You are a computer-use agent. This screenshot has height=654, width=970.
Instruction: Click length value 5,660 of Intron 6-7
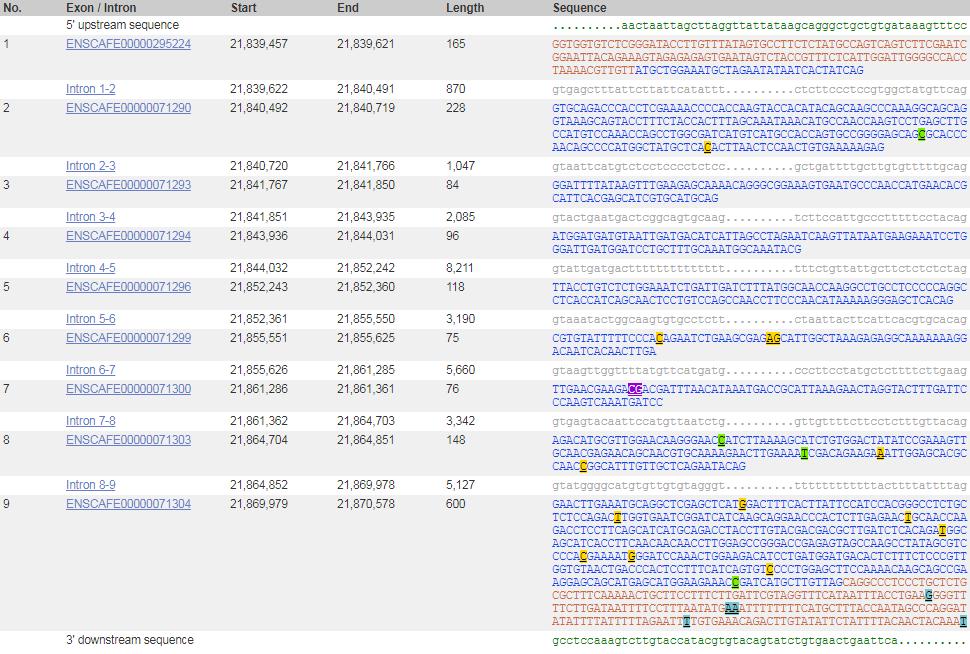[x=460, y=370]
